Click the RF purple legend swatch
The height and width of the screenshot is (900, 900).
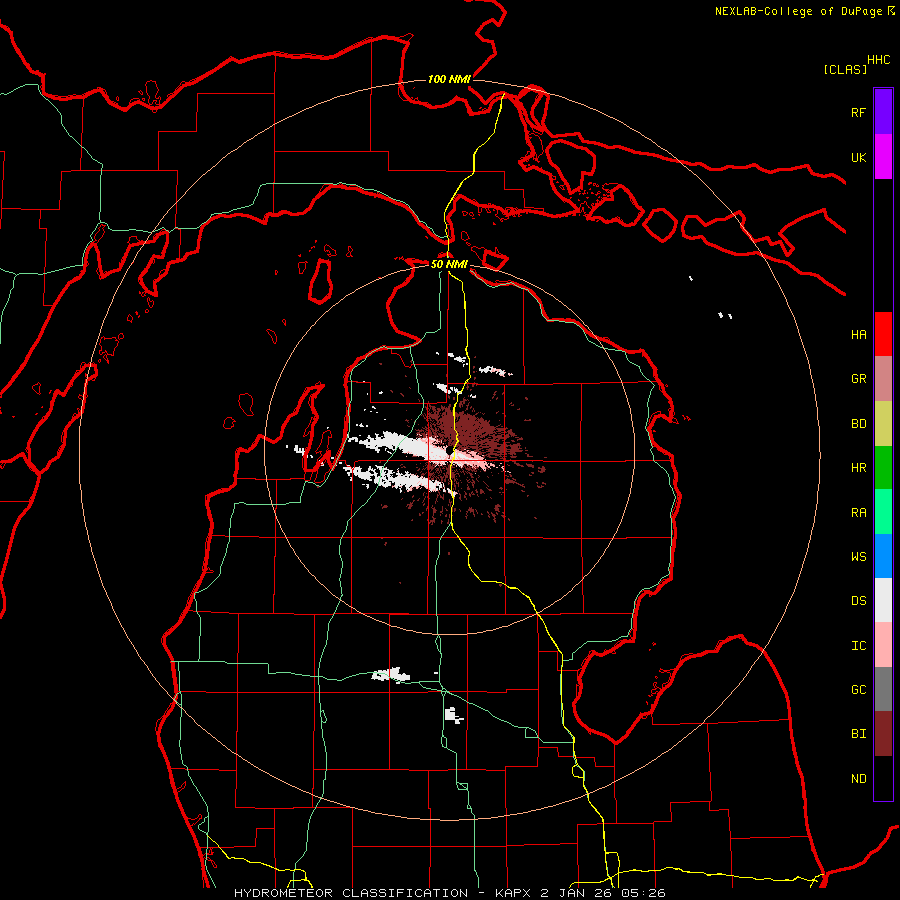883,112
